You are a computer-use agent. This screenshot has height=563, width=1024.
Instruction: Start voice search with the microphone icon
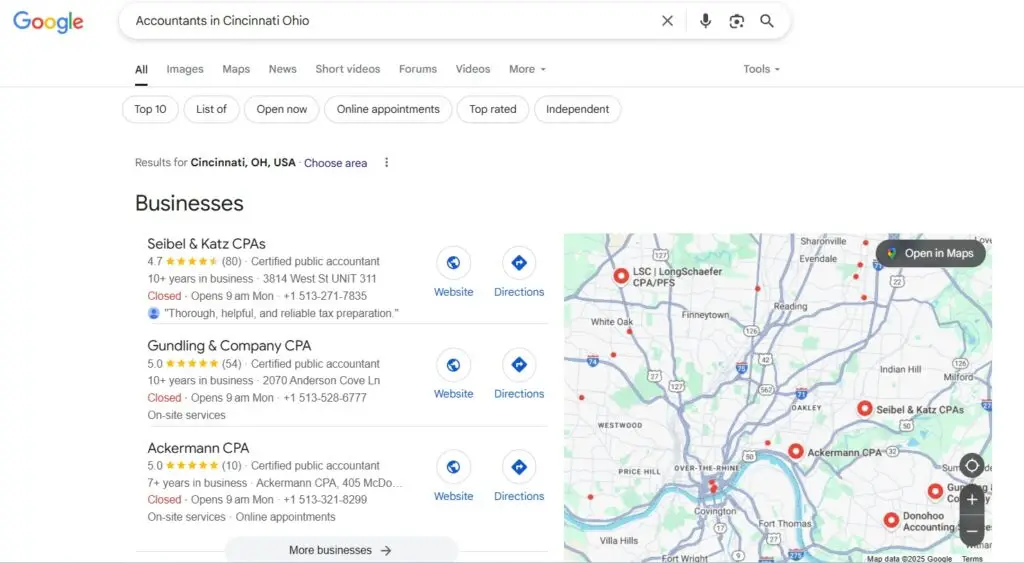click(x=705, y=21)
